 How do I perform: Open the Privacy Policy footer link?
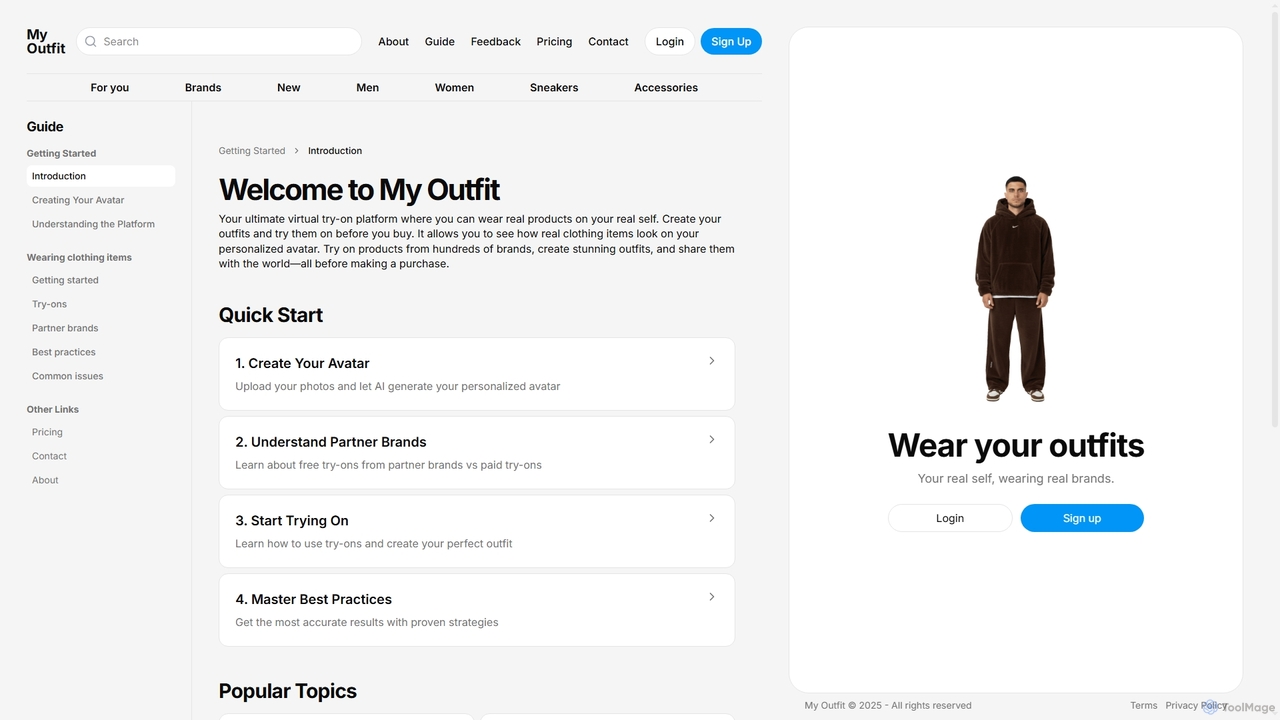[x=1196, y=705]
